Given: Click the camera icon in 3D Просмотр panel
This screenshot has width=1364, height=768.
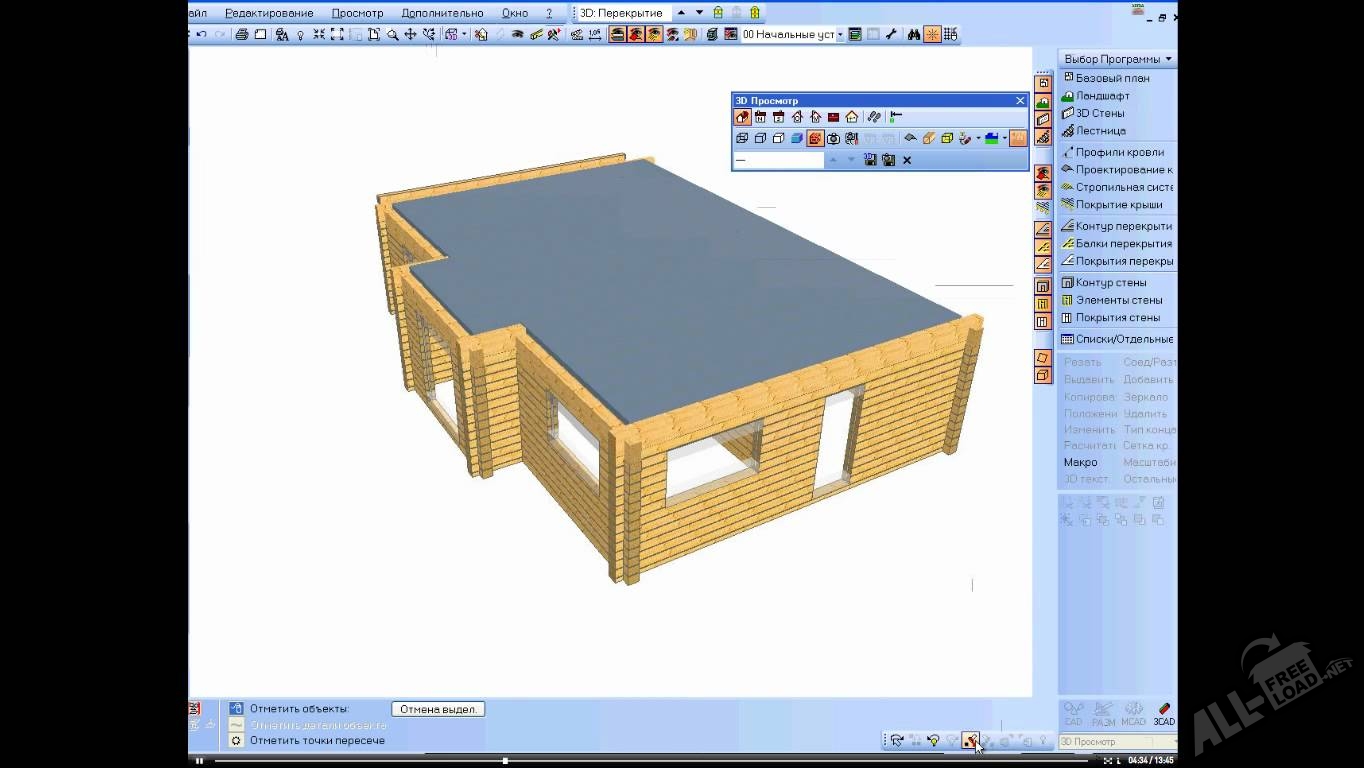Looking at the screenshot, I should tap(833, 139).
